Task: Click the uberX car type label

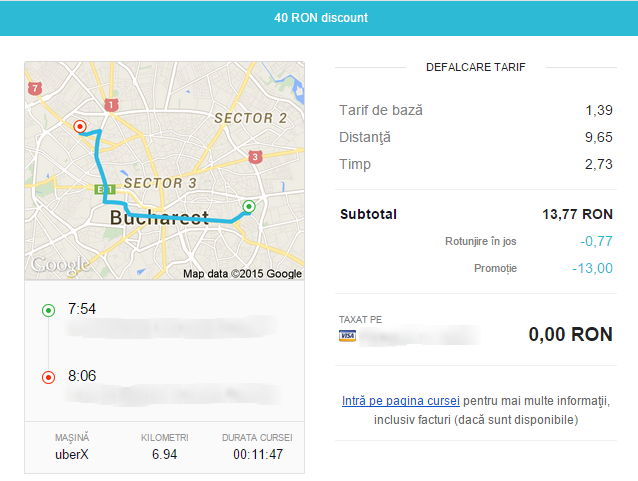Action: (x=72, y=455)
